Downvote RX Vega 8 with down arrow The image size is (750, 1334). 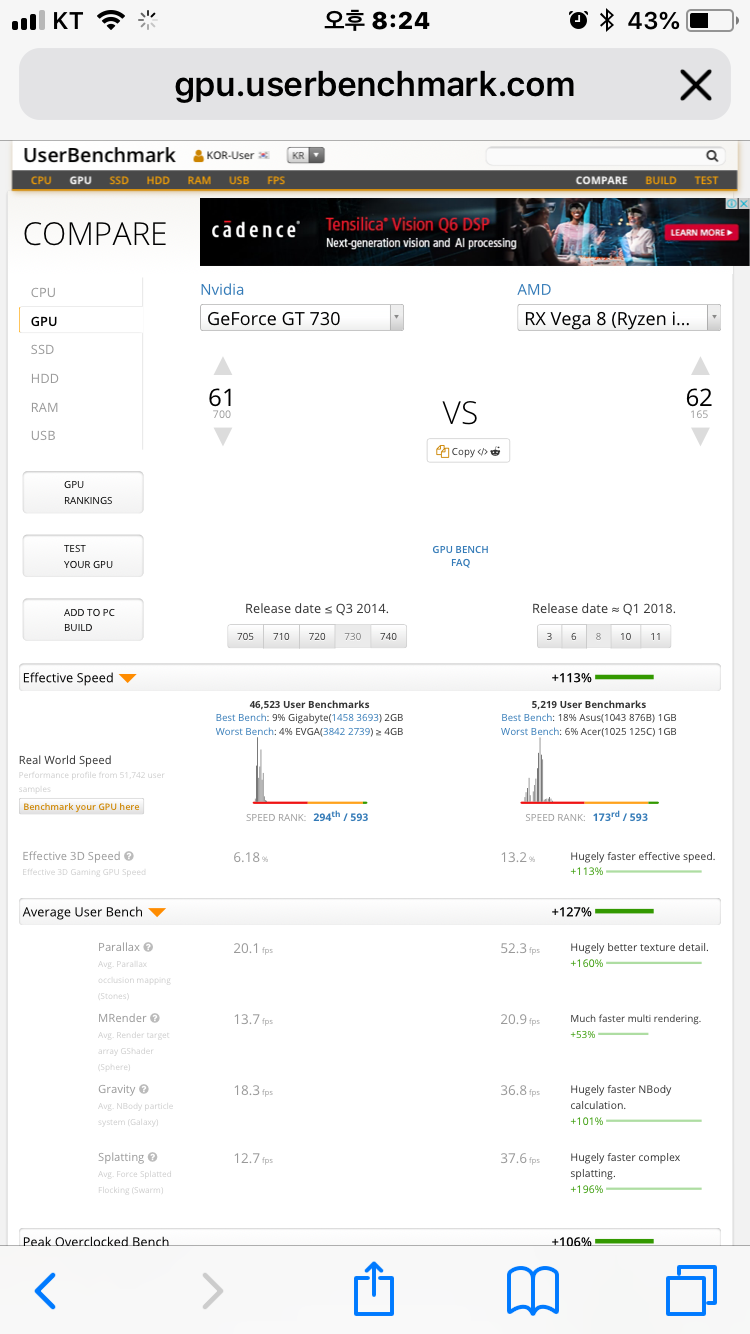700,436
